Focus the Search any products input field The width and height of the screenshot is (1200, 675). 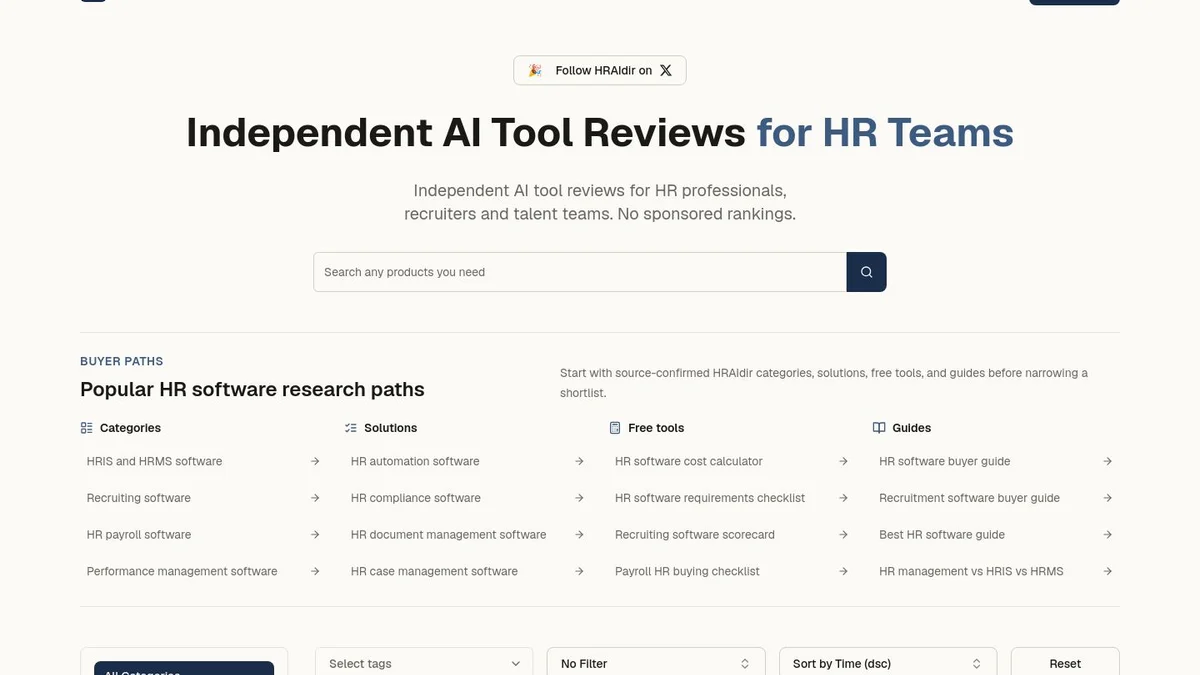[580, 272]
